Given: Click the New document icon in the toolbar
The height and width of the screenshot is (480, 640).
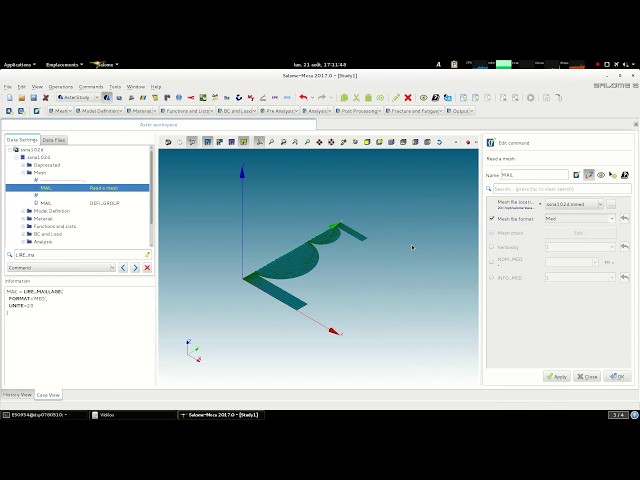Looking at the screenshot, I should coord(10,98).
